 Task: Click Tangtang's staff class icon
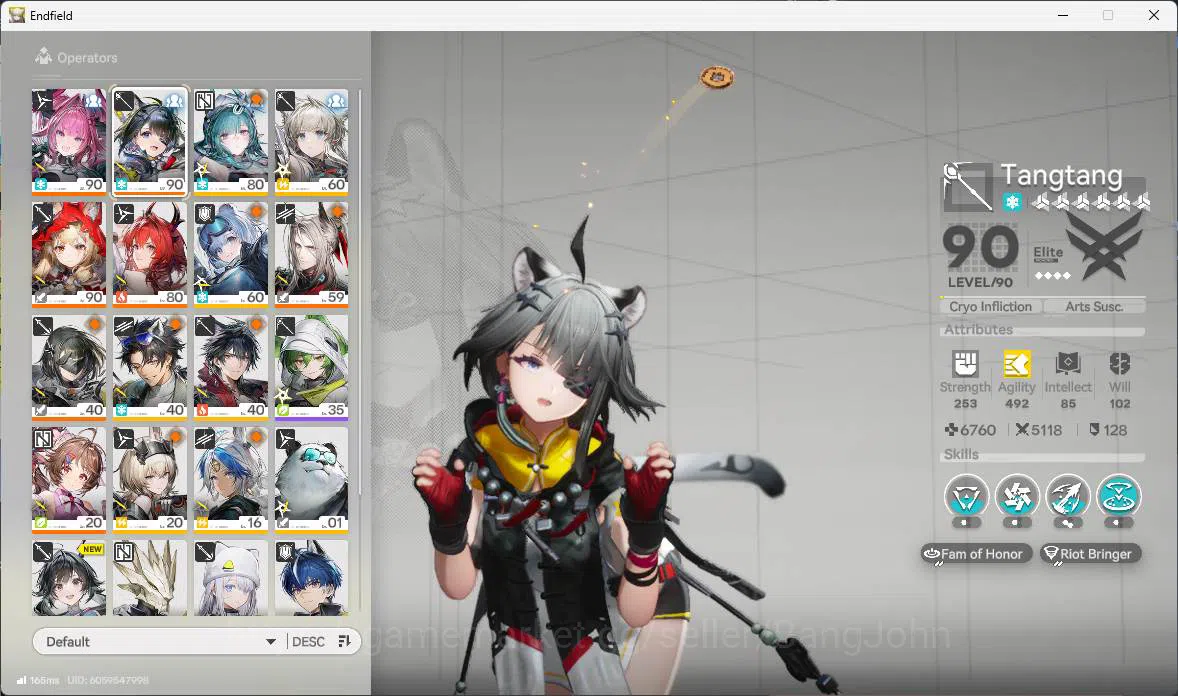968,186
